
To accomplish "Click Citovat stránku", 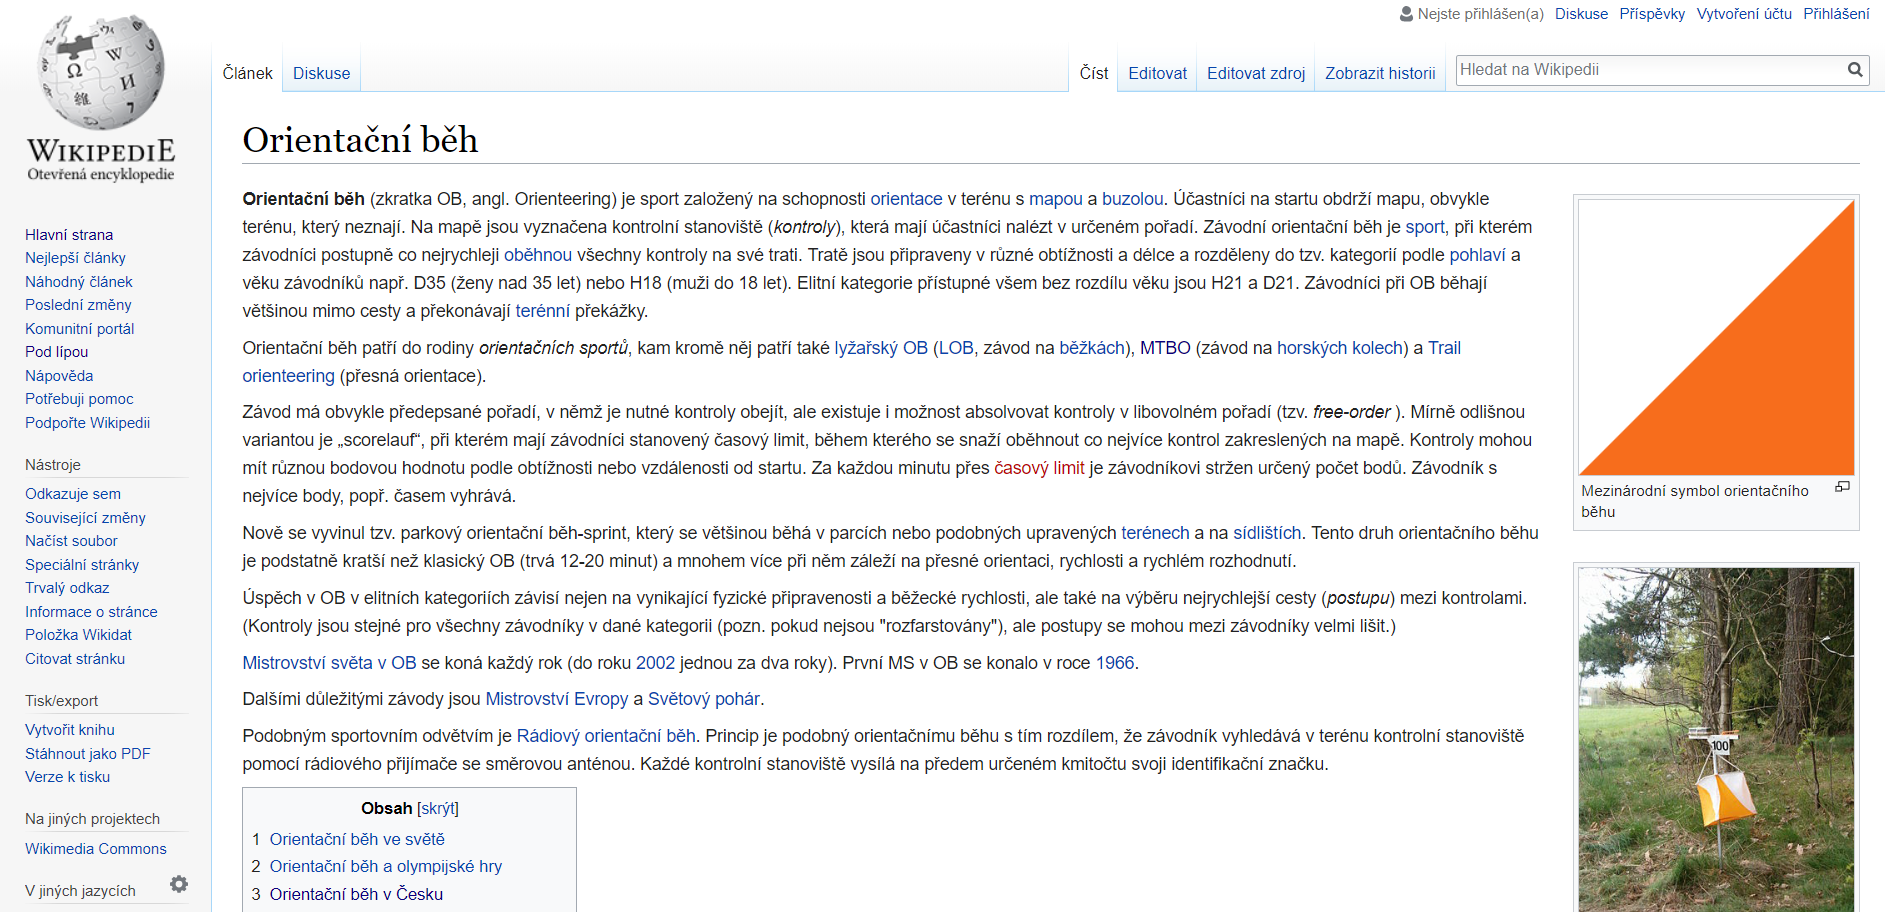I will coord(75,659).
